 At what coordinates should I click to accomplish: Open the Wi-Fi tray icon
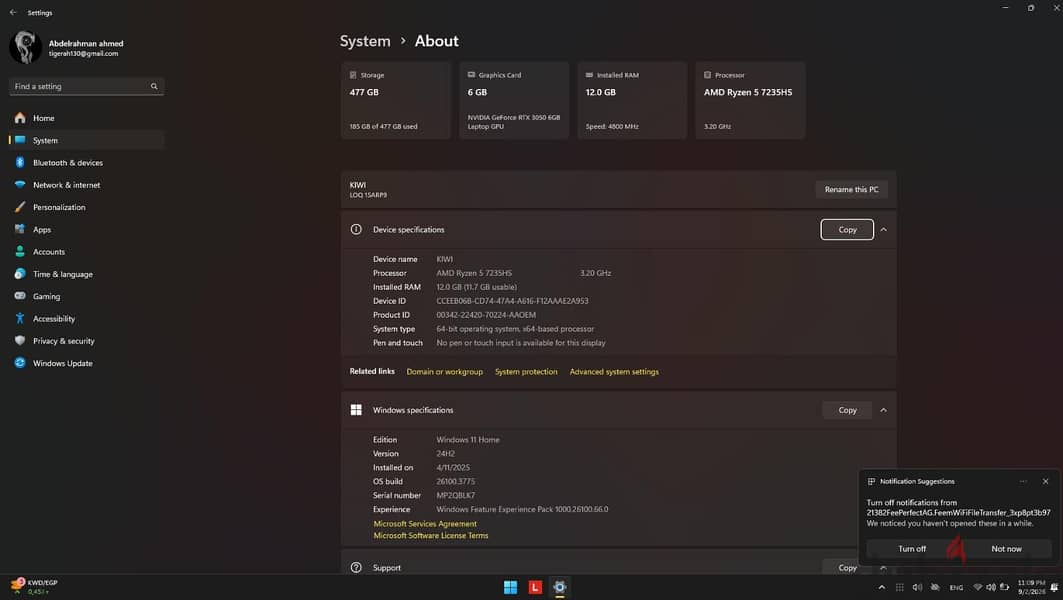point(978,587)
